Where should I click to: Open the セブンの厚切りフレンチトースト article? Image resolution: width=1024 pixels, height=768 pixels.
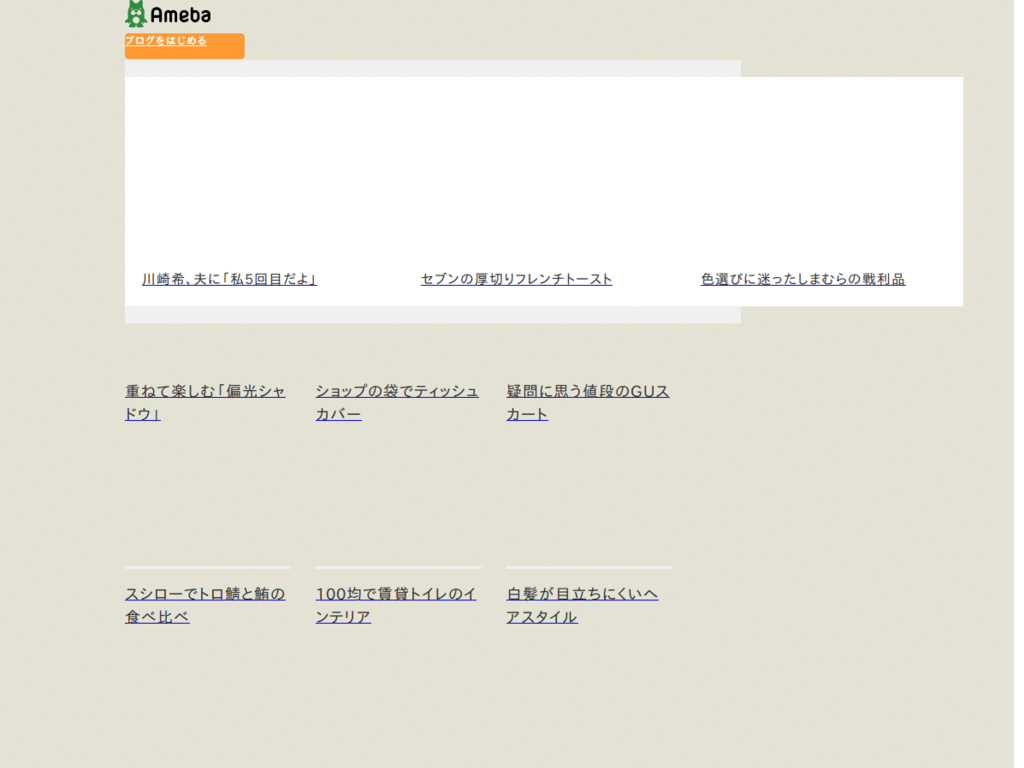click(517, 279)
